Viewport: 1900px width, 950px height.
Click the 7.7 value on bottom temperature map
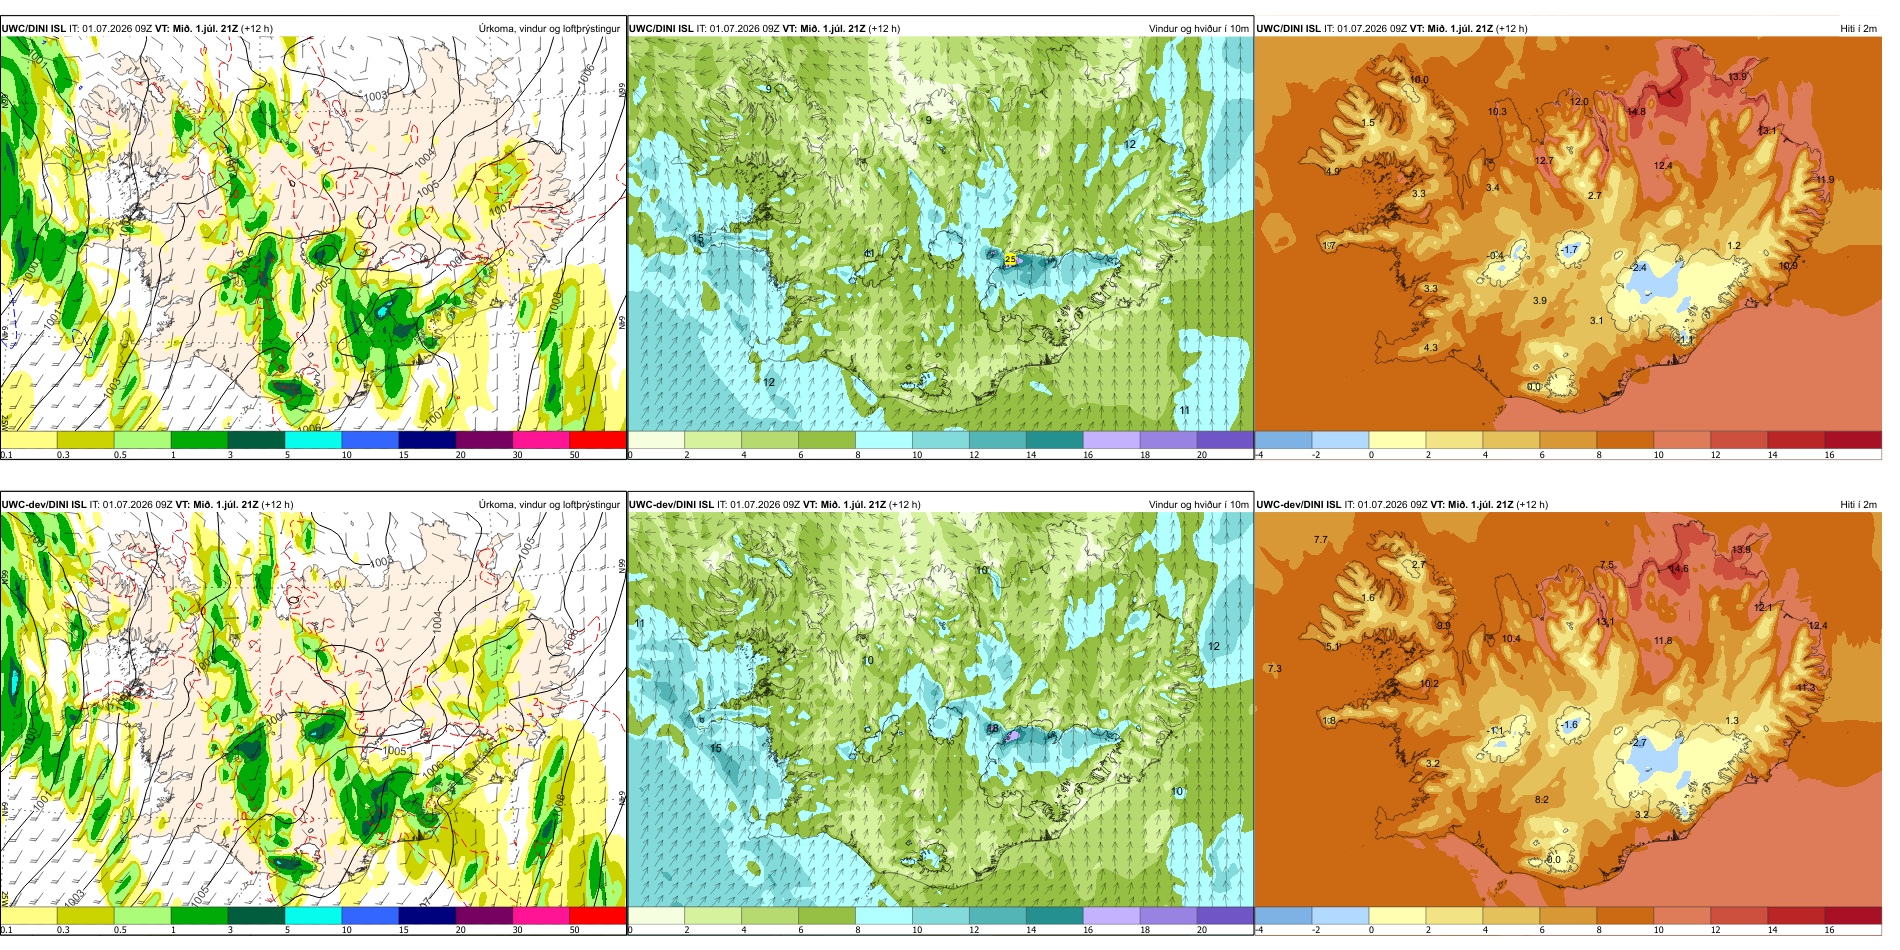pos(1320,540)
